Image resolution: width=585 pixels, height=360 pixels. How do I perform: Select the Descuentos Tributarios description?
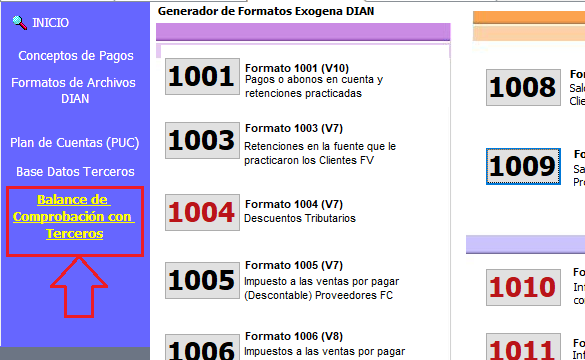pyautogui.click(x=300, y=218)
